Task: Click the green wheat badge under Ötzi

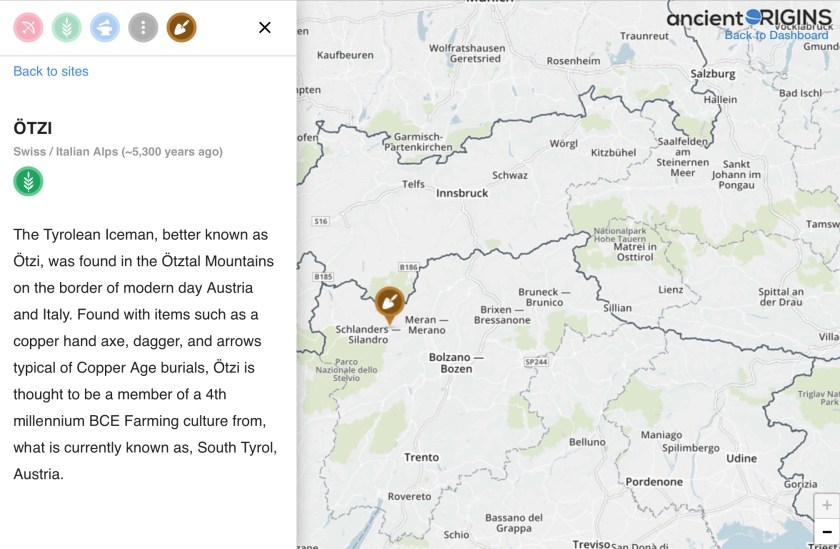Action: [28, 182]
